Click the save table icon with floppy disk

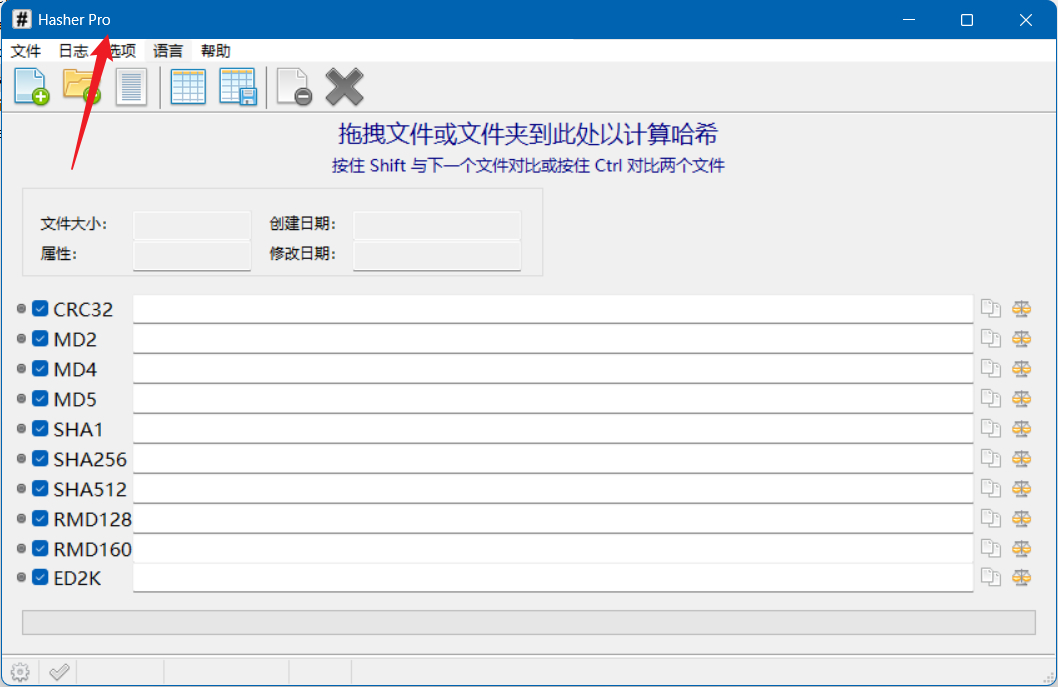point(238,86)
